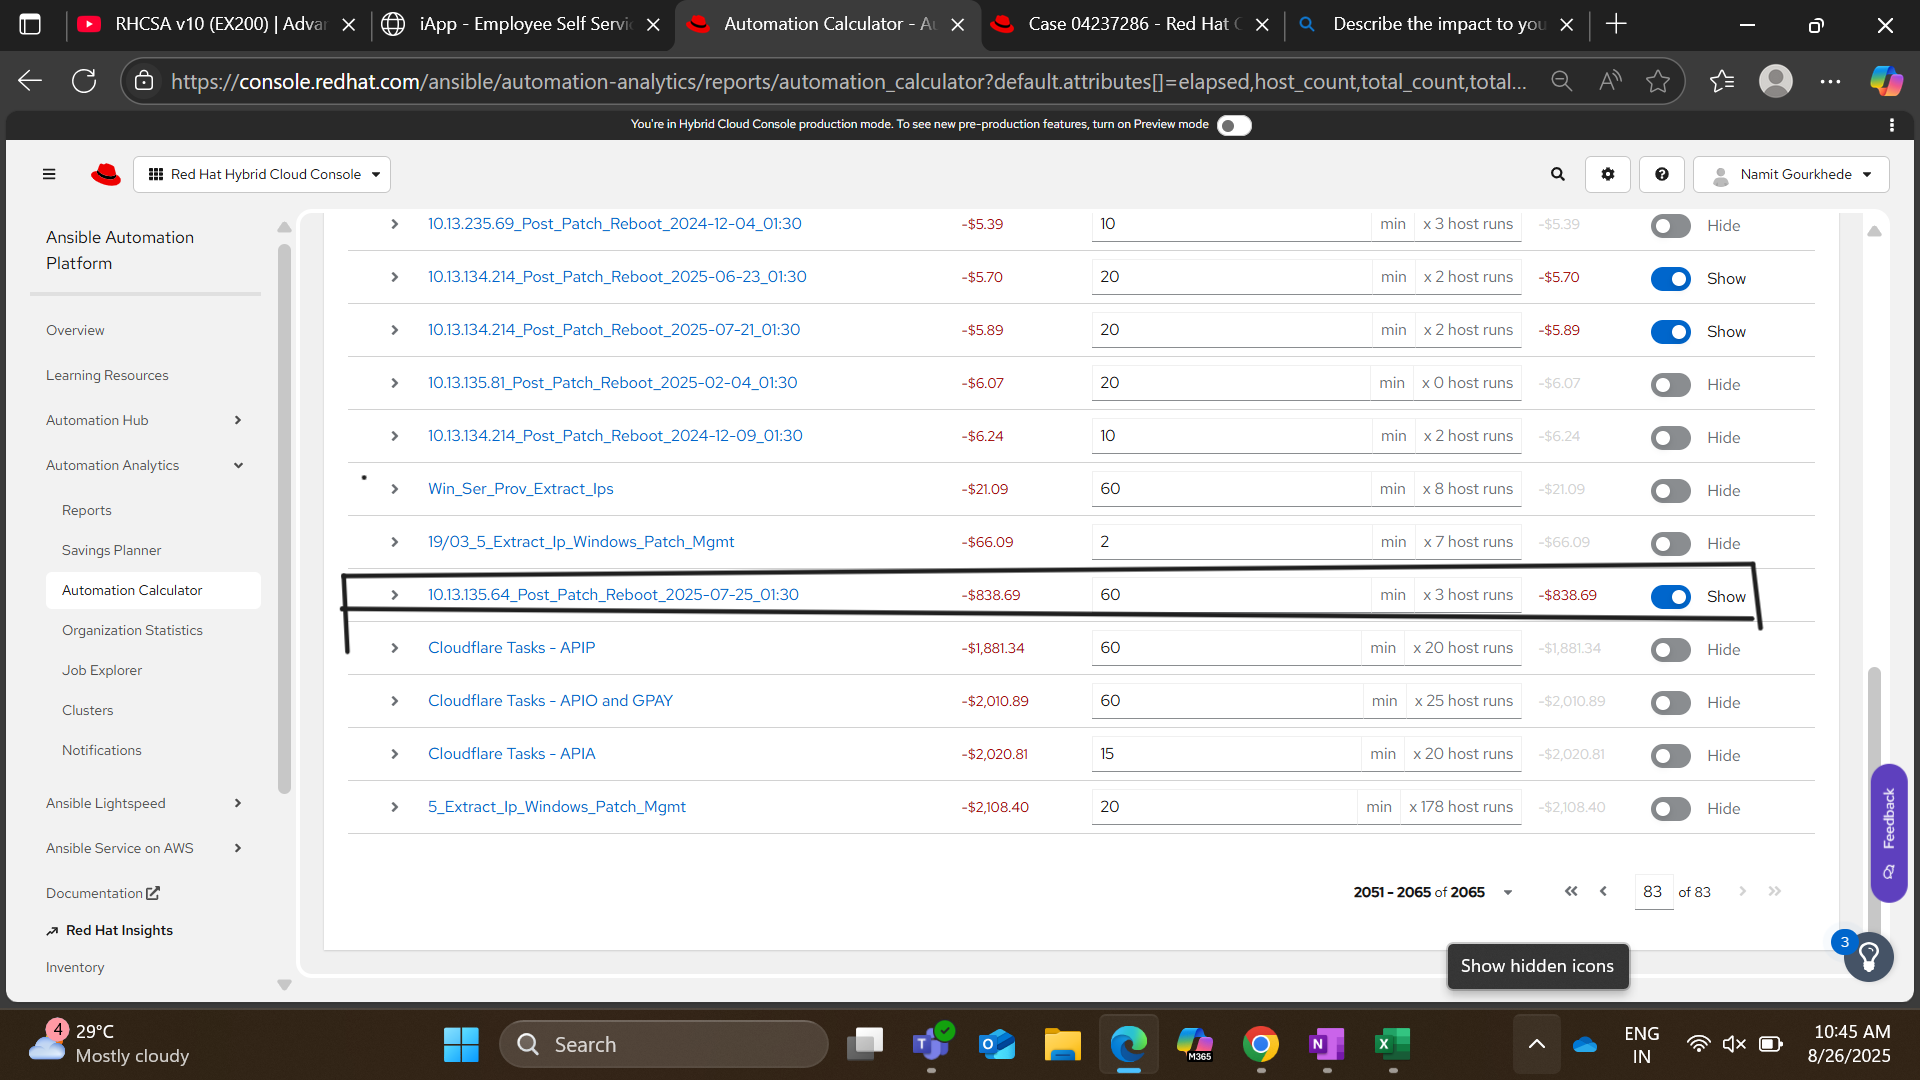
Task: Open the Feedback side button
Action: [1888, 832]
